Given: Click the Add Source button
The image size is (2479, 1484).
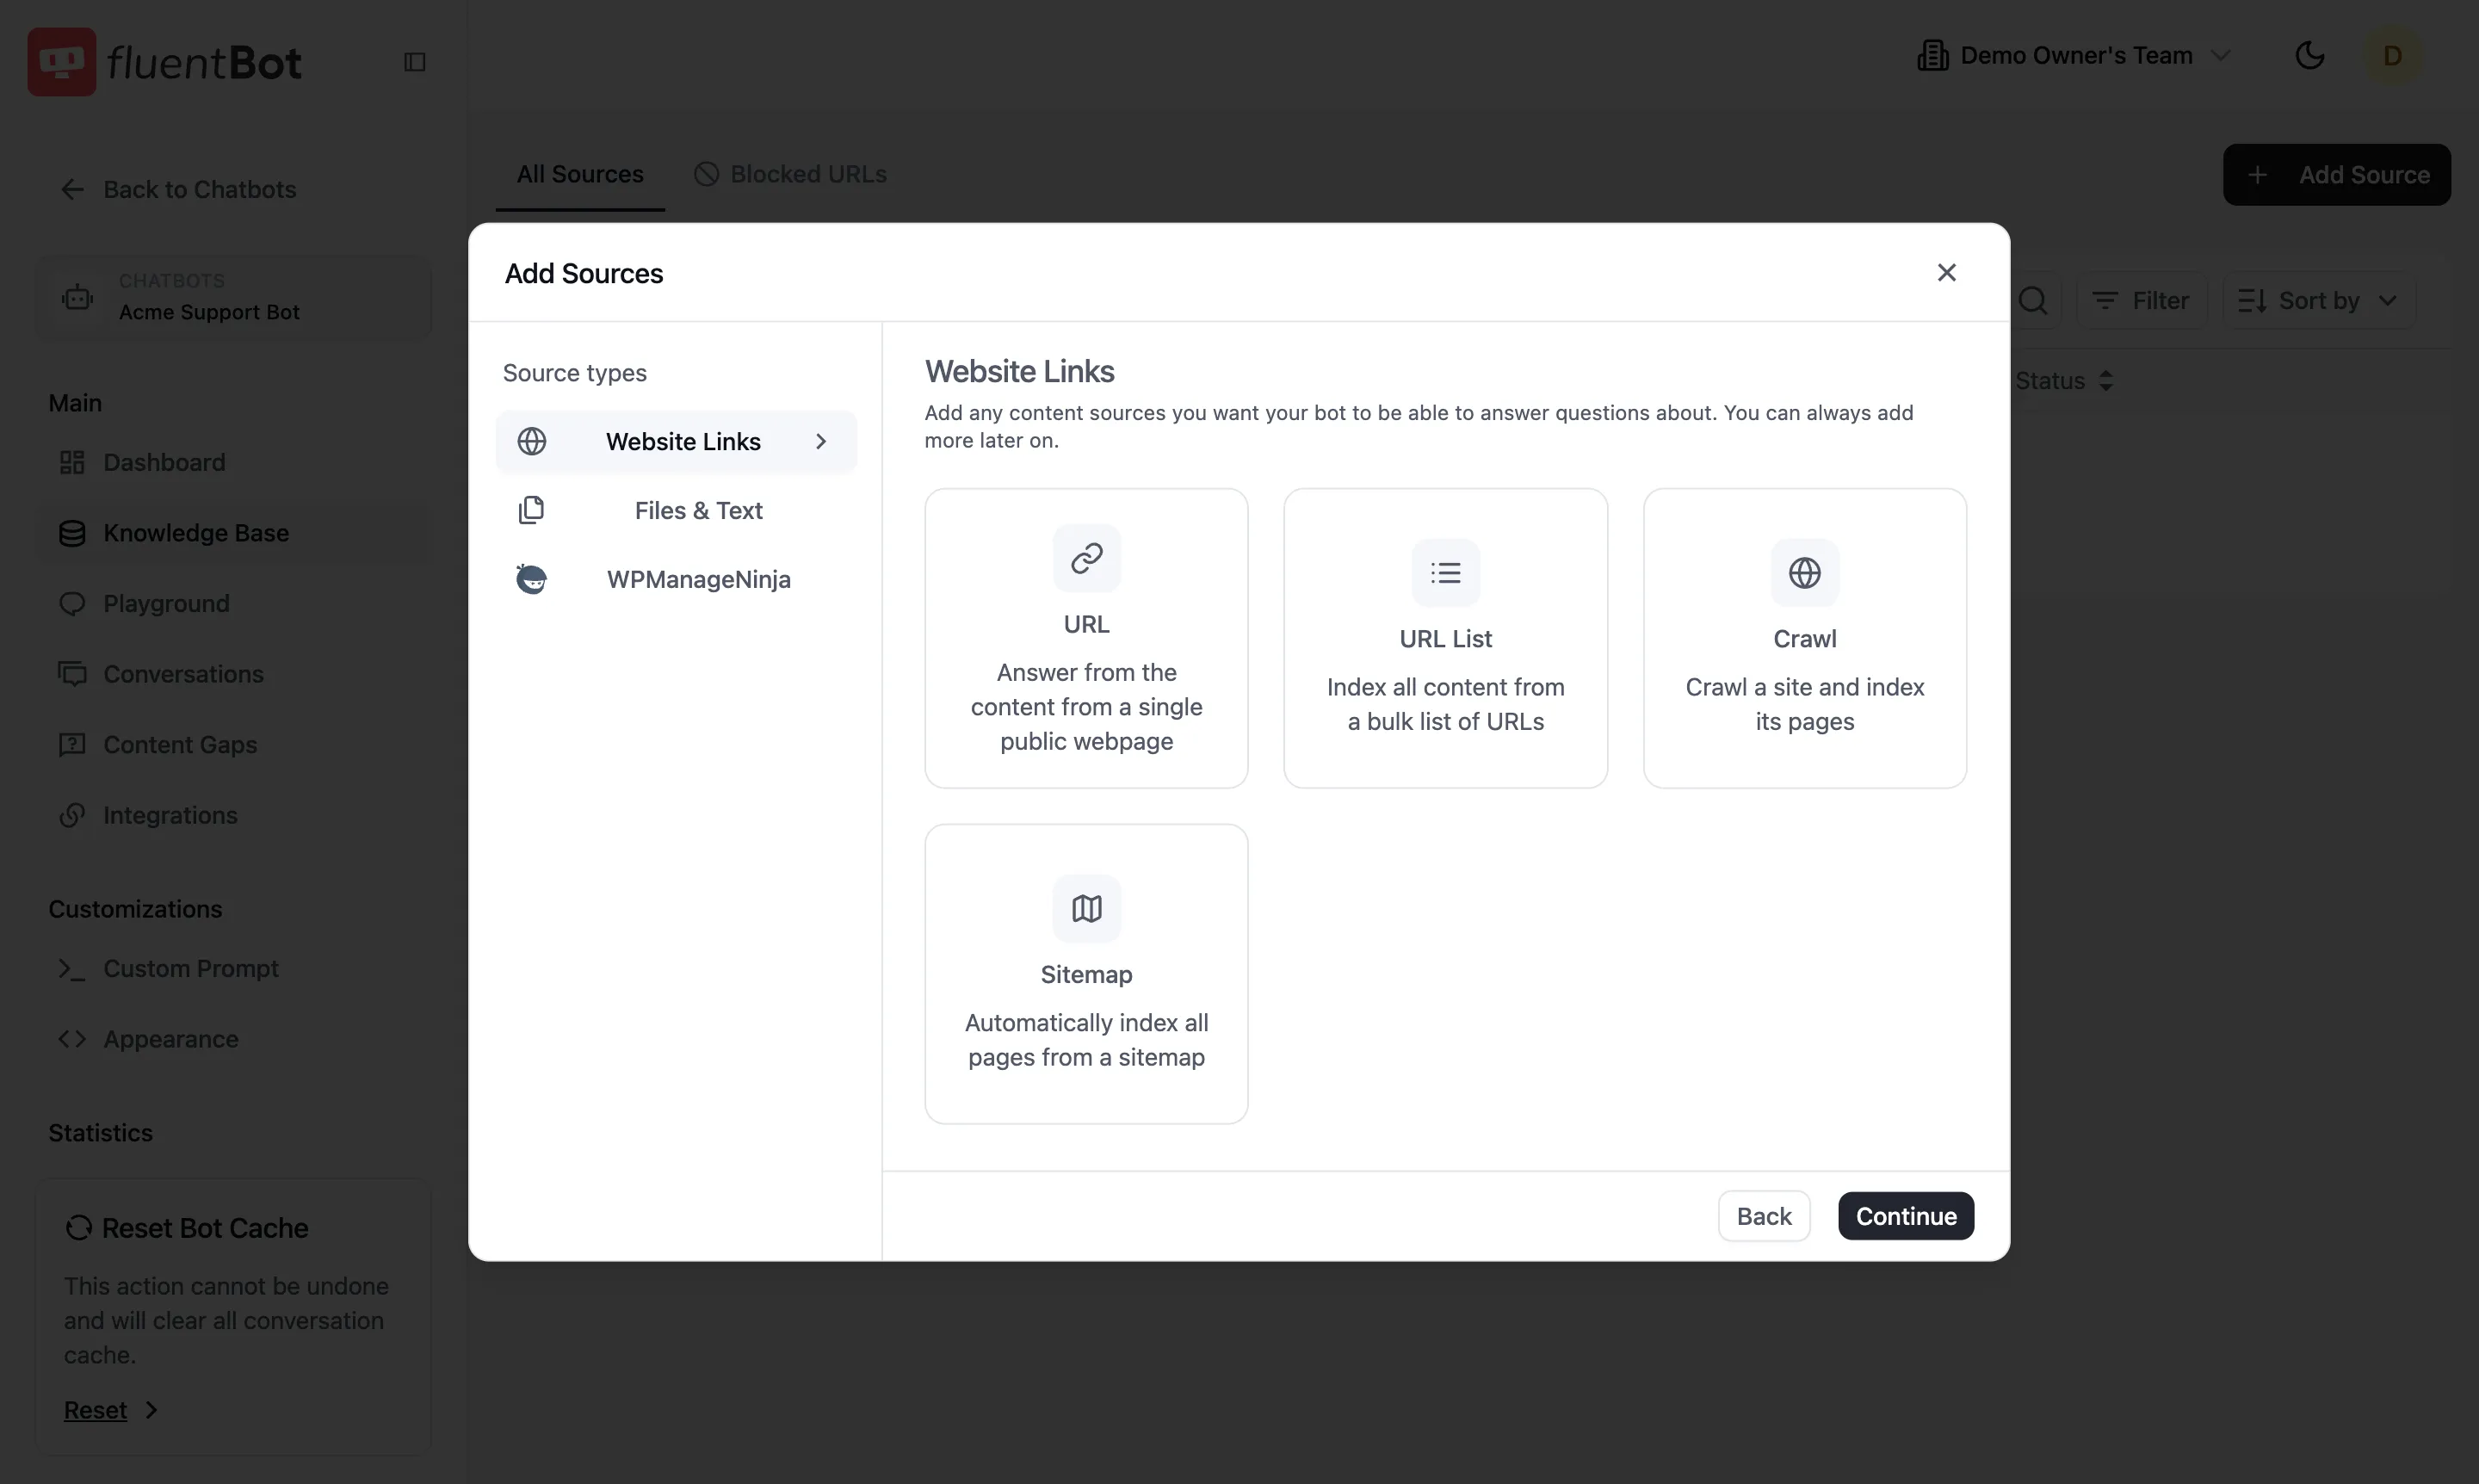Looking at the screenshot, I should tap(2336, 175).
